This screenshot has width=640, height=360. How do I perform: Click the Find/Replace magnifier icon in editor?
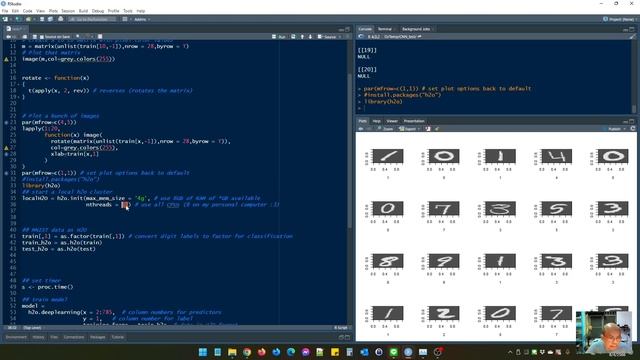pyautogui.click(x=78, y=37)
